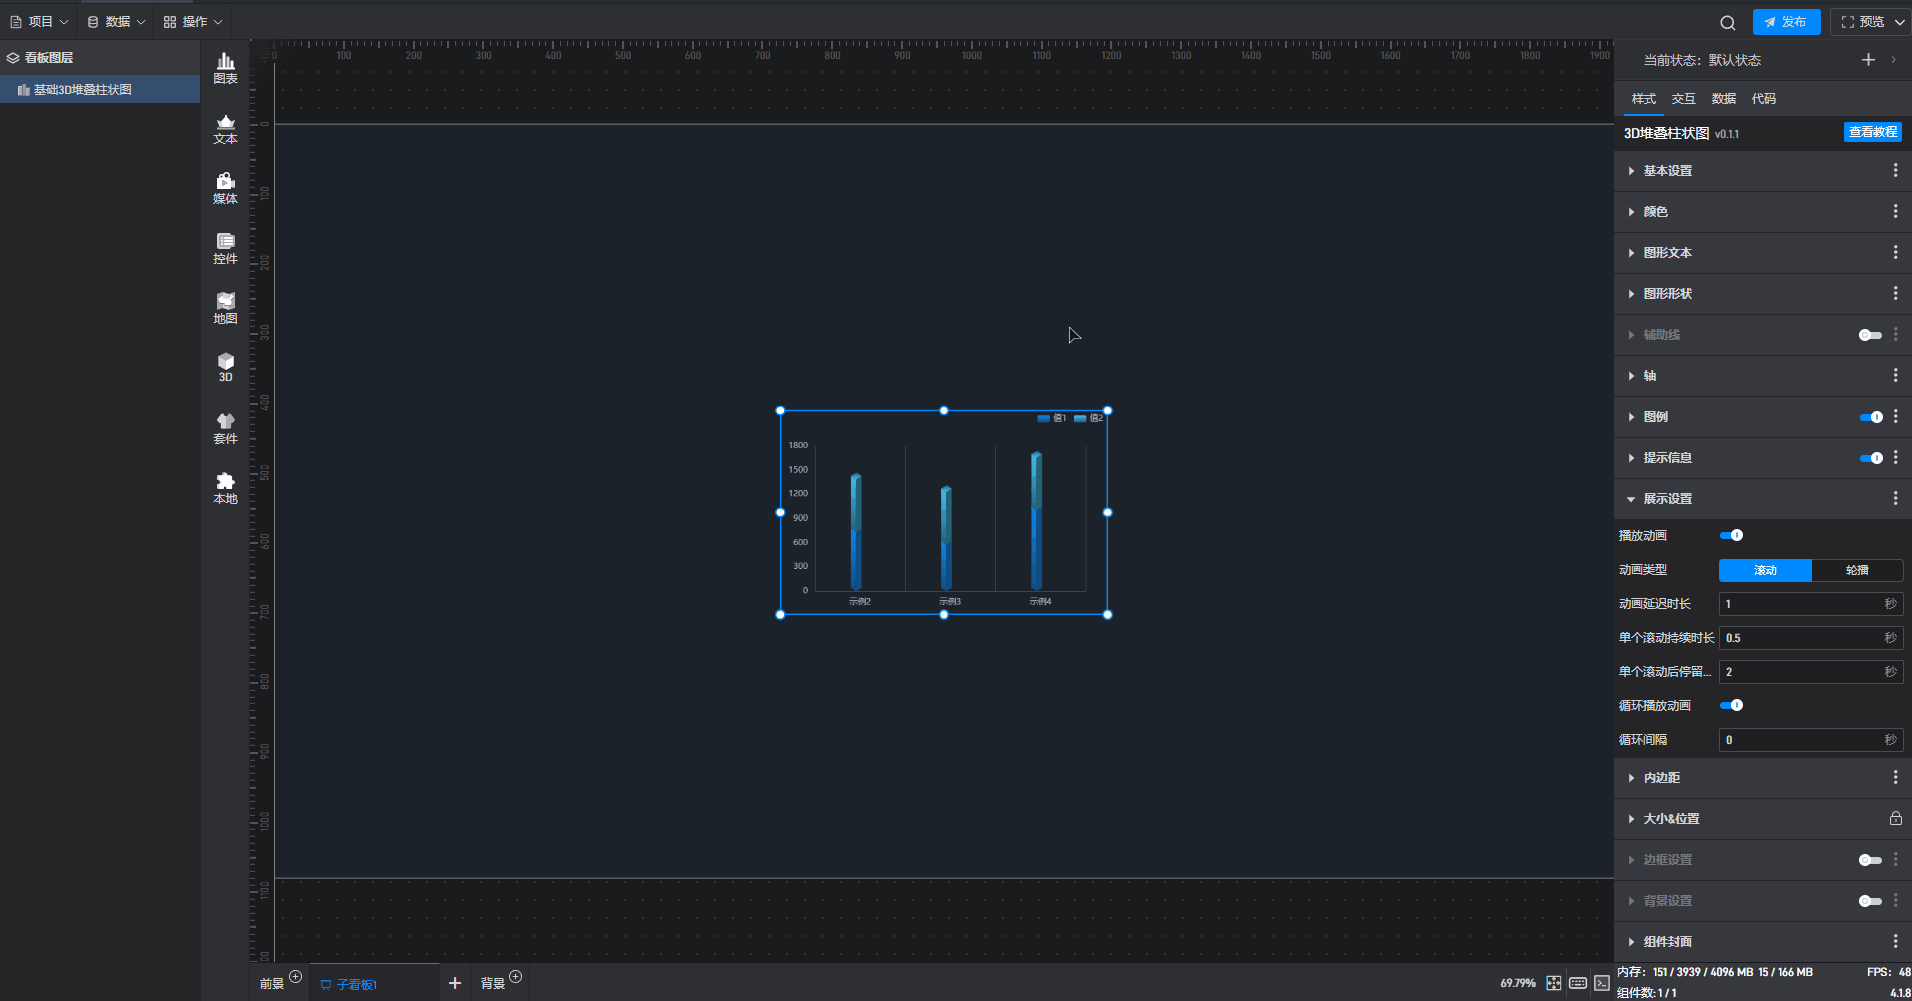The height and width of the screenshot is (1001, 1912).
Task: Open the 图表 chart components icon
Action: pyautogui.click(x=225, y=68)
